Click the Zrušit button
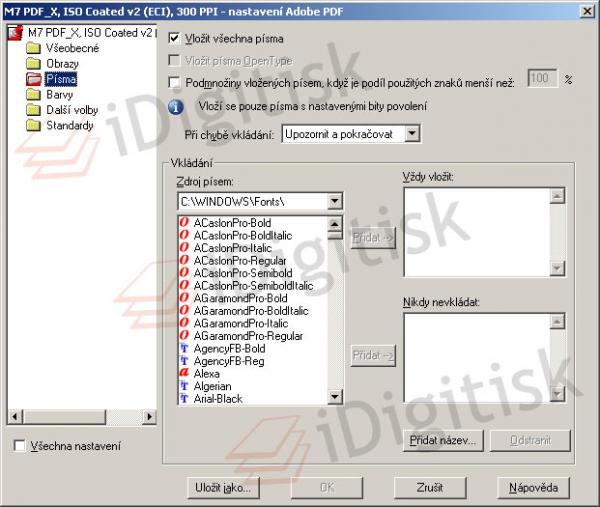Image resolution: width=600 pixels, height=507 pixels. click(430, 487)
